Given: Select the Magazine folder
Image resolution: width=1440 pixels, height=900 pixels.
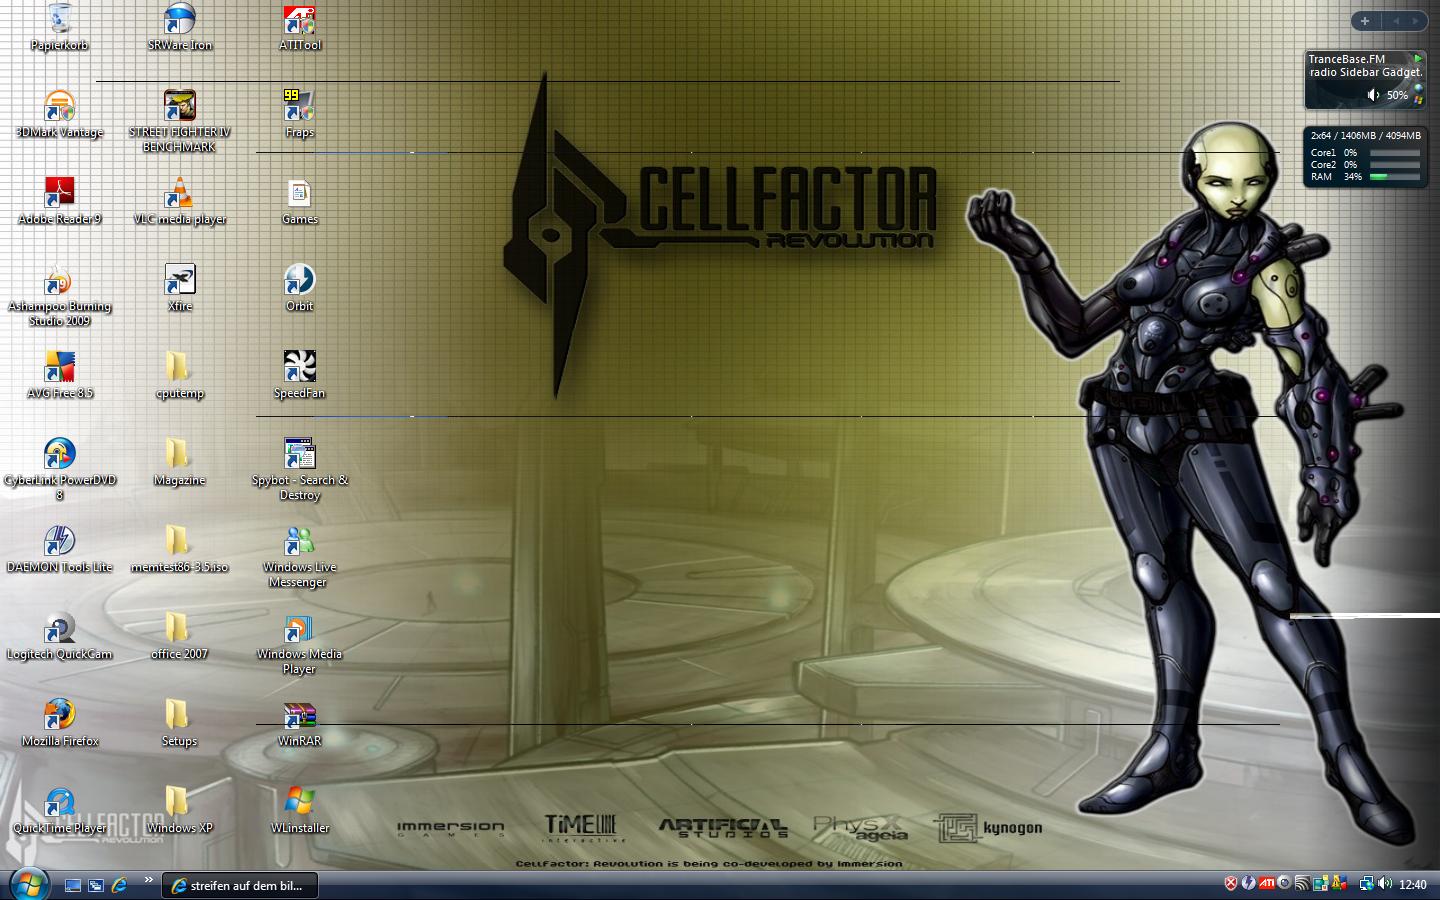Looking at the screenshot, I should [180, 462].
